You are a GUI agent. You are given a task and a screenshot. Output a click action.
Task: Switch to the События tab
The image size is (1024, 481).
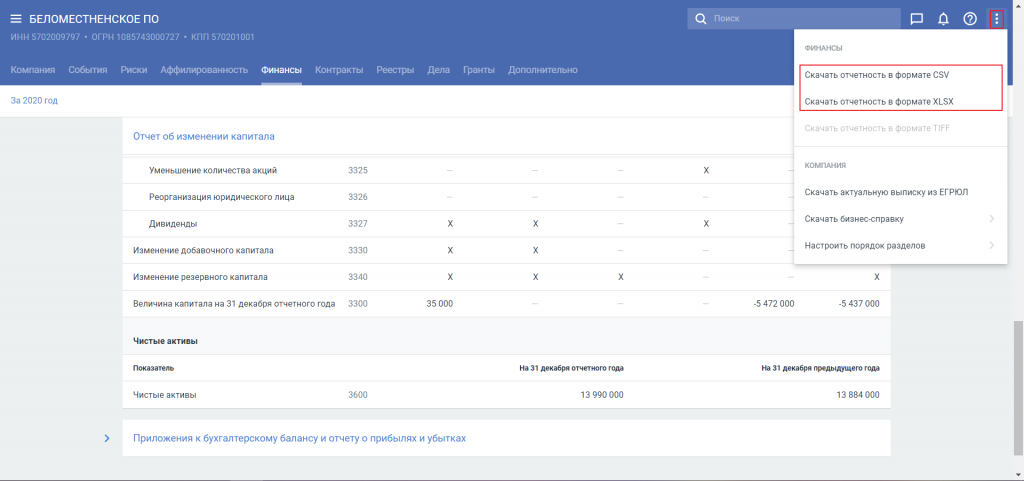coord(88,70)
